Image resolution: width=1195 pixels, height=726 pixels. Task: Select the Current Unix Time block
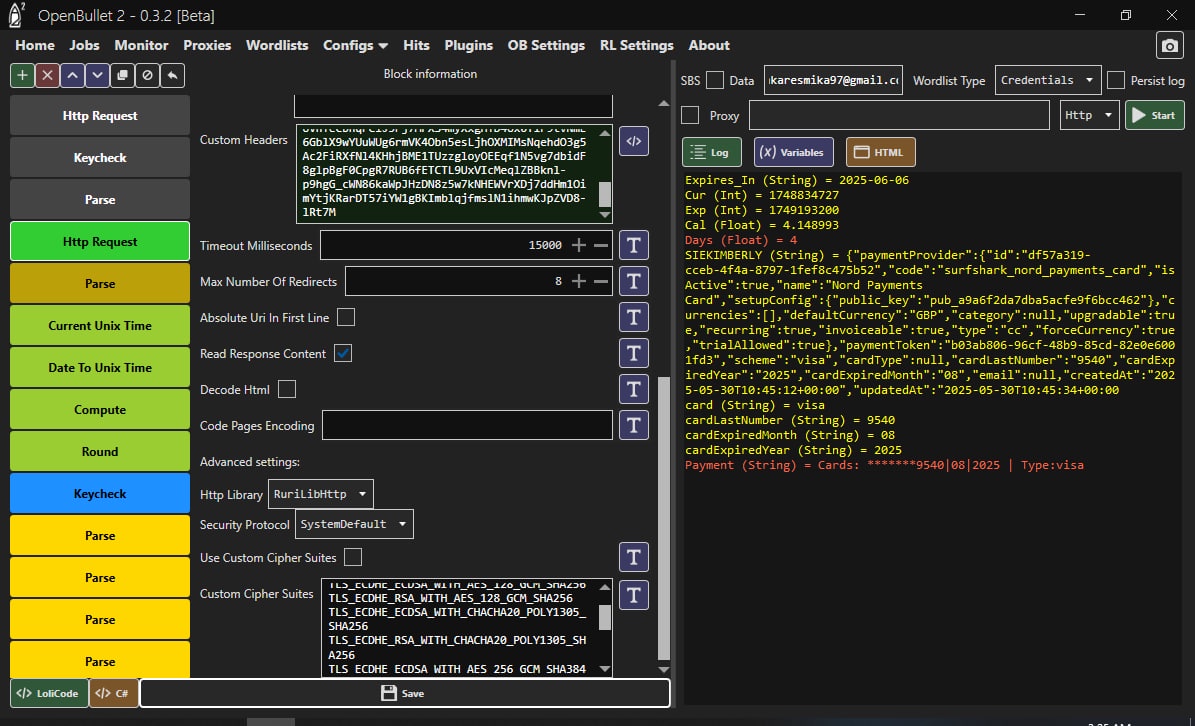tap(100, 325)
